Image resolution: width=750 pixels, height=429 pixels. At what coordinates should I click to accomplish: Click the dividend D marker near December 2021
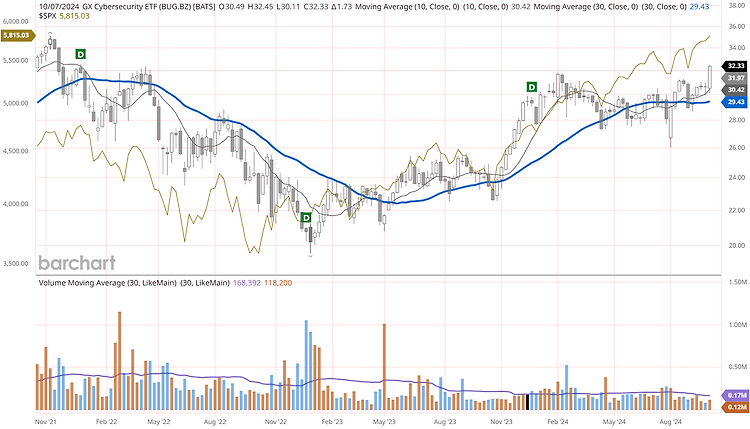coord(81,54)
